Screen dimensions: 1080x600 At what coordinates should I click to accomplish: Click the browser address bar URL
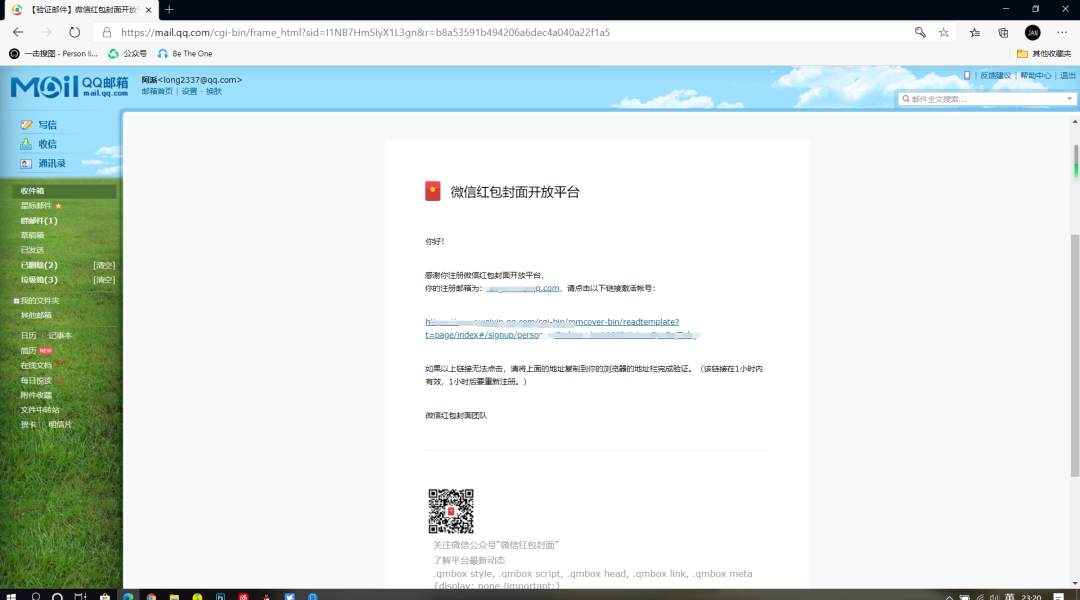pyautogui.click(x=365, y=32)
